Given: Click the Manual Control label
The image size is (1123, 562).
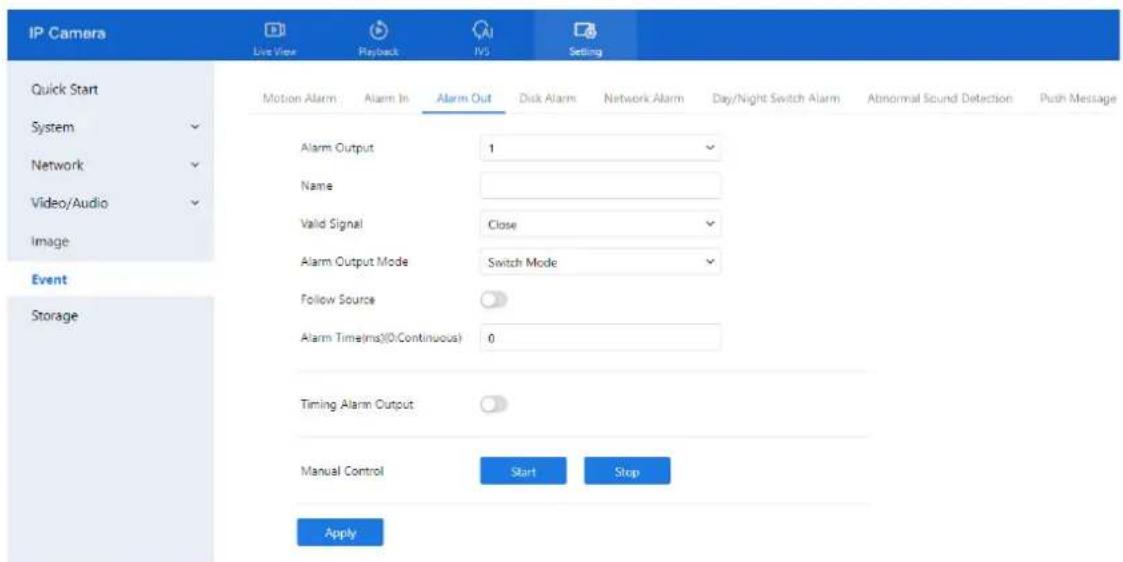Looking at the screenshot, I should (x=342, y=471).
